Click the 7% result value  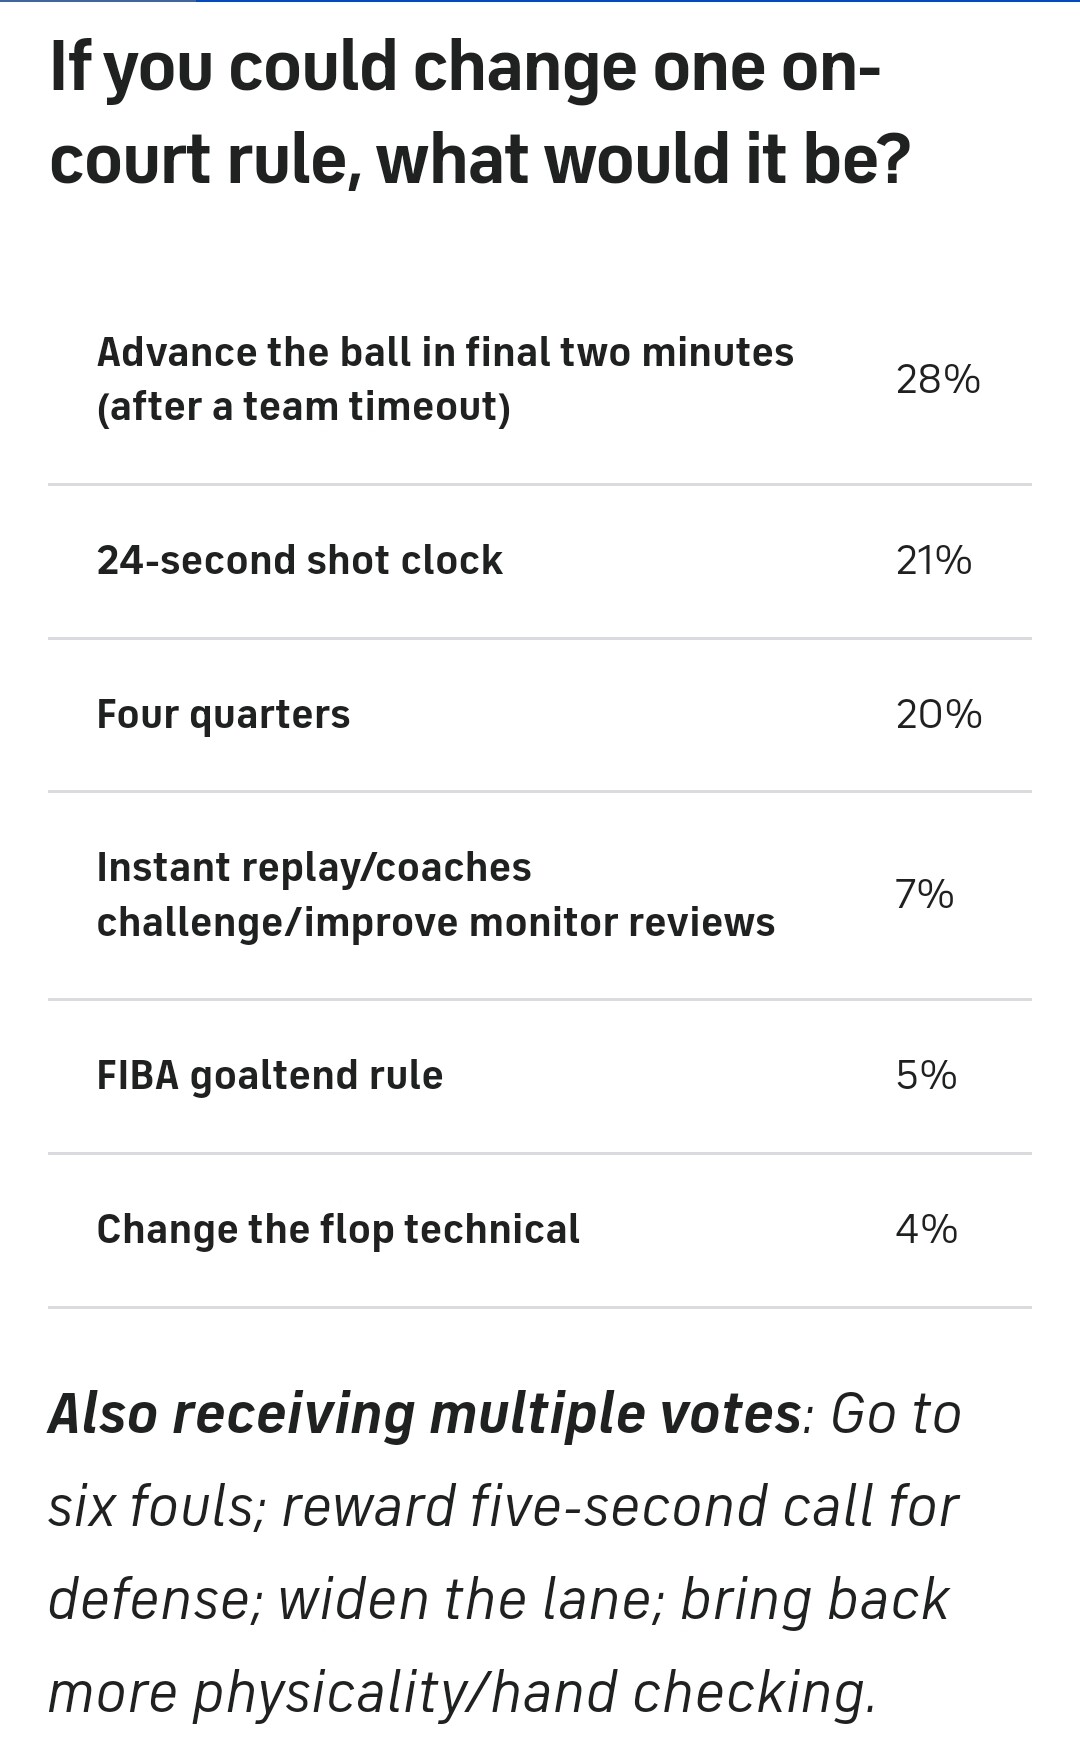[x=924, y=894]
